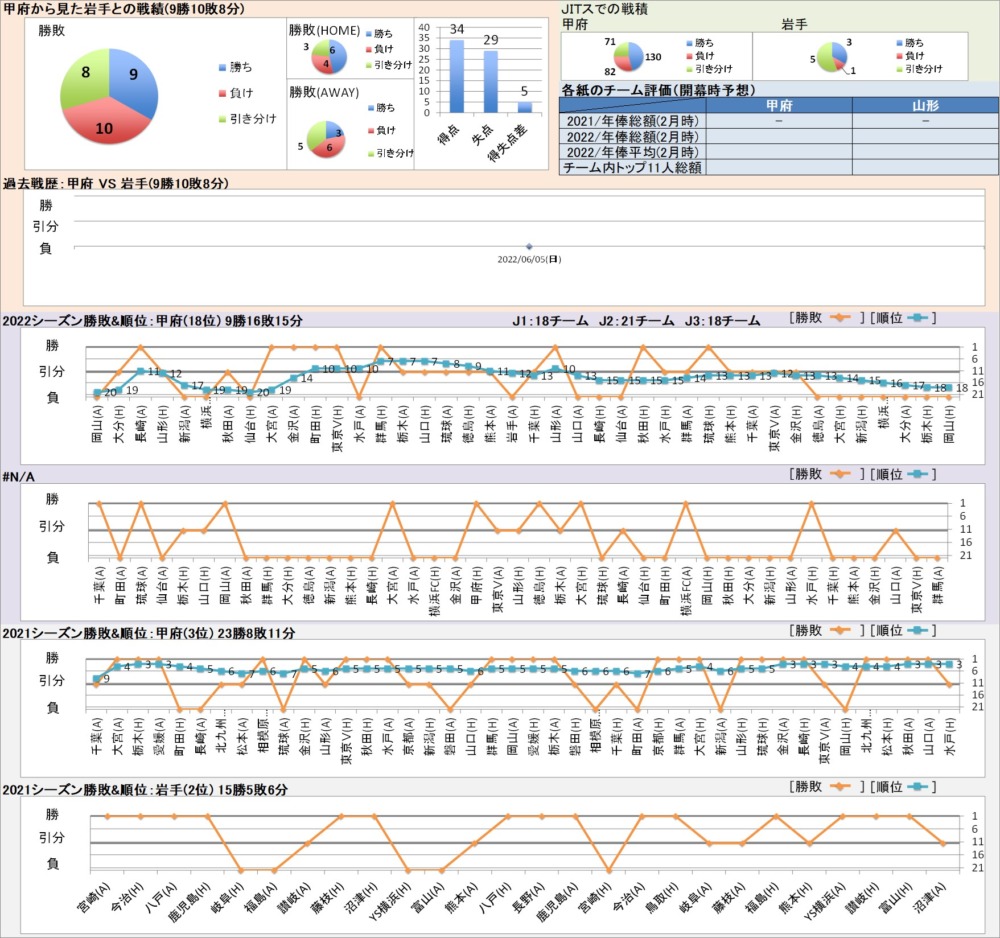The height and width of the screenshot is (938, 1000).
Task: Select the 2021/年俸総額(2月時) table row label
Action: pyautogui.click(x=633, y=121)
